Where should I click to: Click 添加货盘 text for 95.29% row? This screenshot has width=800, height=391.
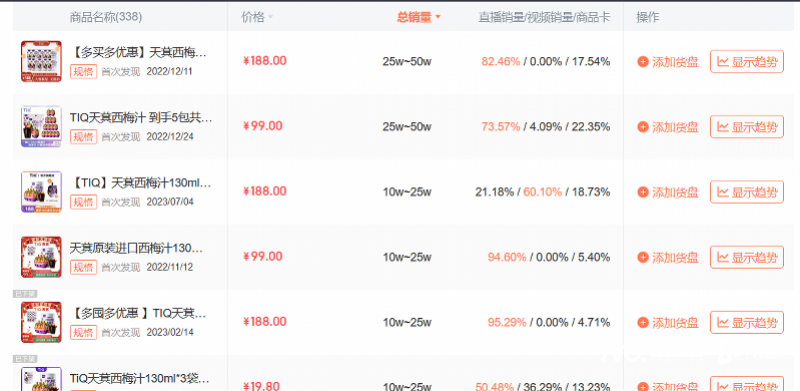(675, 323)
